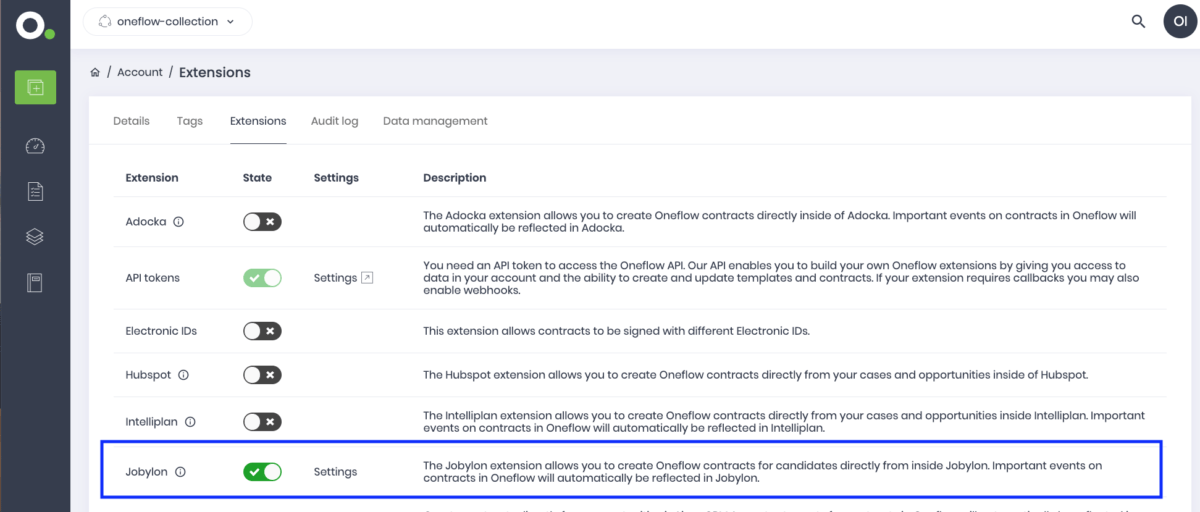1200x512 pixels.
Task: Open Settings for API tokens
Action: click(335, 278)
